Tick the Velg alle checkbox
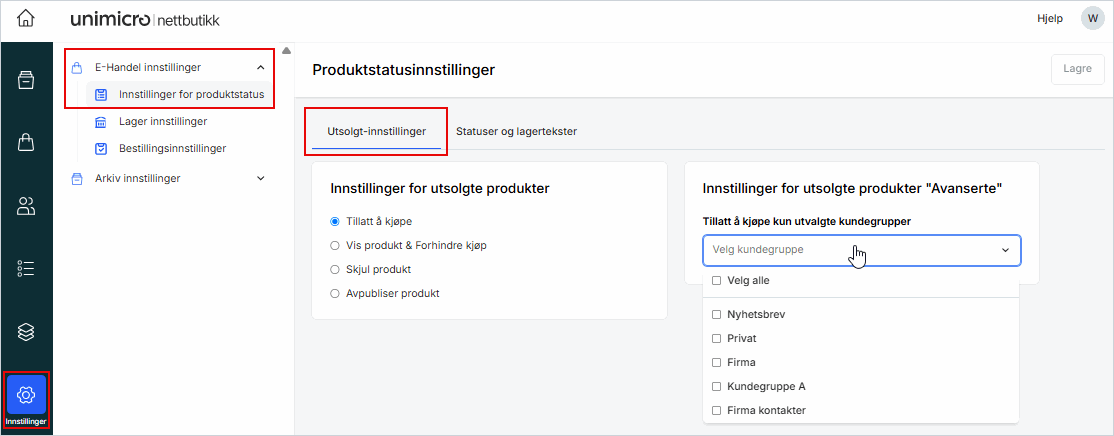The image size is (1114, 436). point(716,281)
